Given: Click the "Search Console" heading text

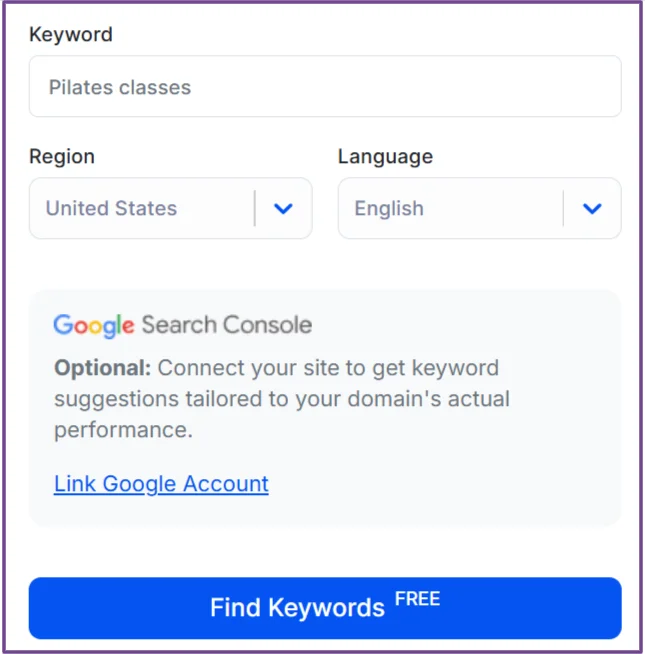Looking at the screenshot, I should (227, 325).
